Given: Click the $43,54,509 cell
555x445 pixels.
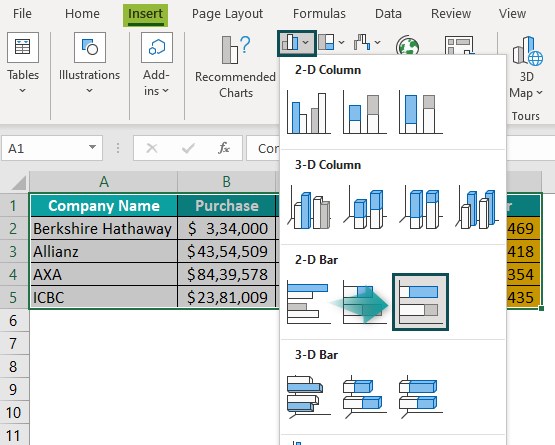Looking at the screenshot, I should pos(227,252).
